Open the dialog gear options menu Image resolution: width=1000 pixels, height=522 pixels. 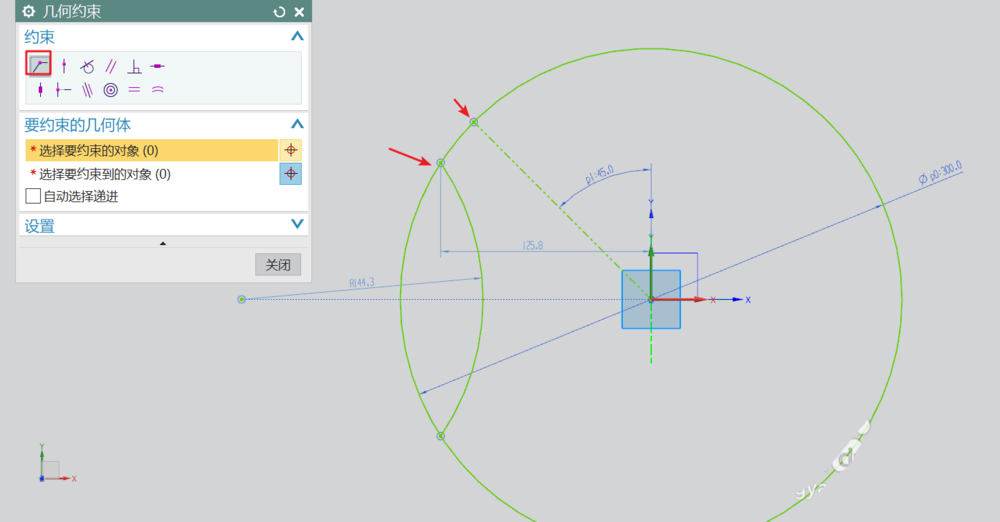click(29, 11)
